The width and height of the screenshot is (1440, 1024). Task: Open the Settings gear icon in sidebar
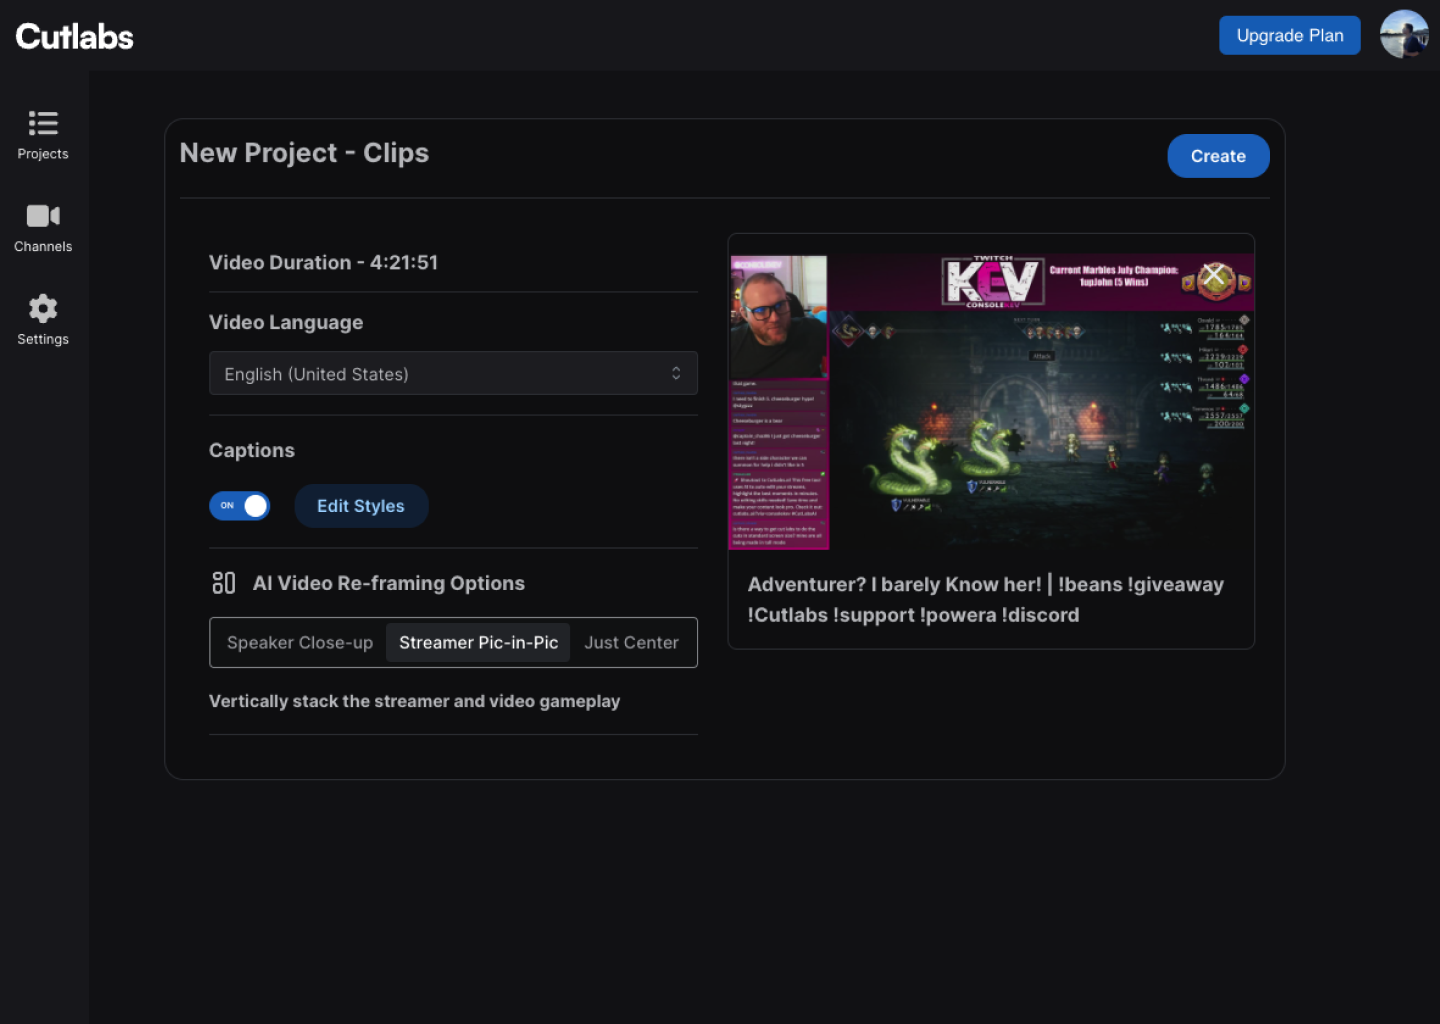click(43, 308)
